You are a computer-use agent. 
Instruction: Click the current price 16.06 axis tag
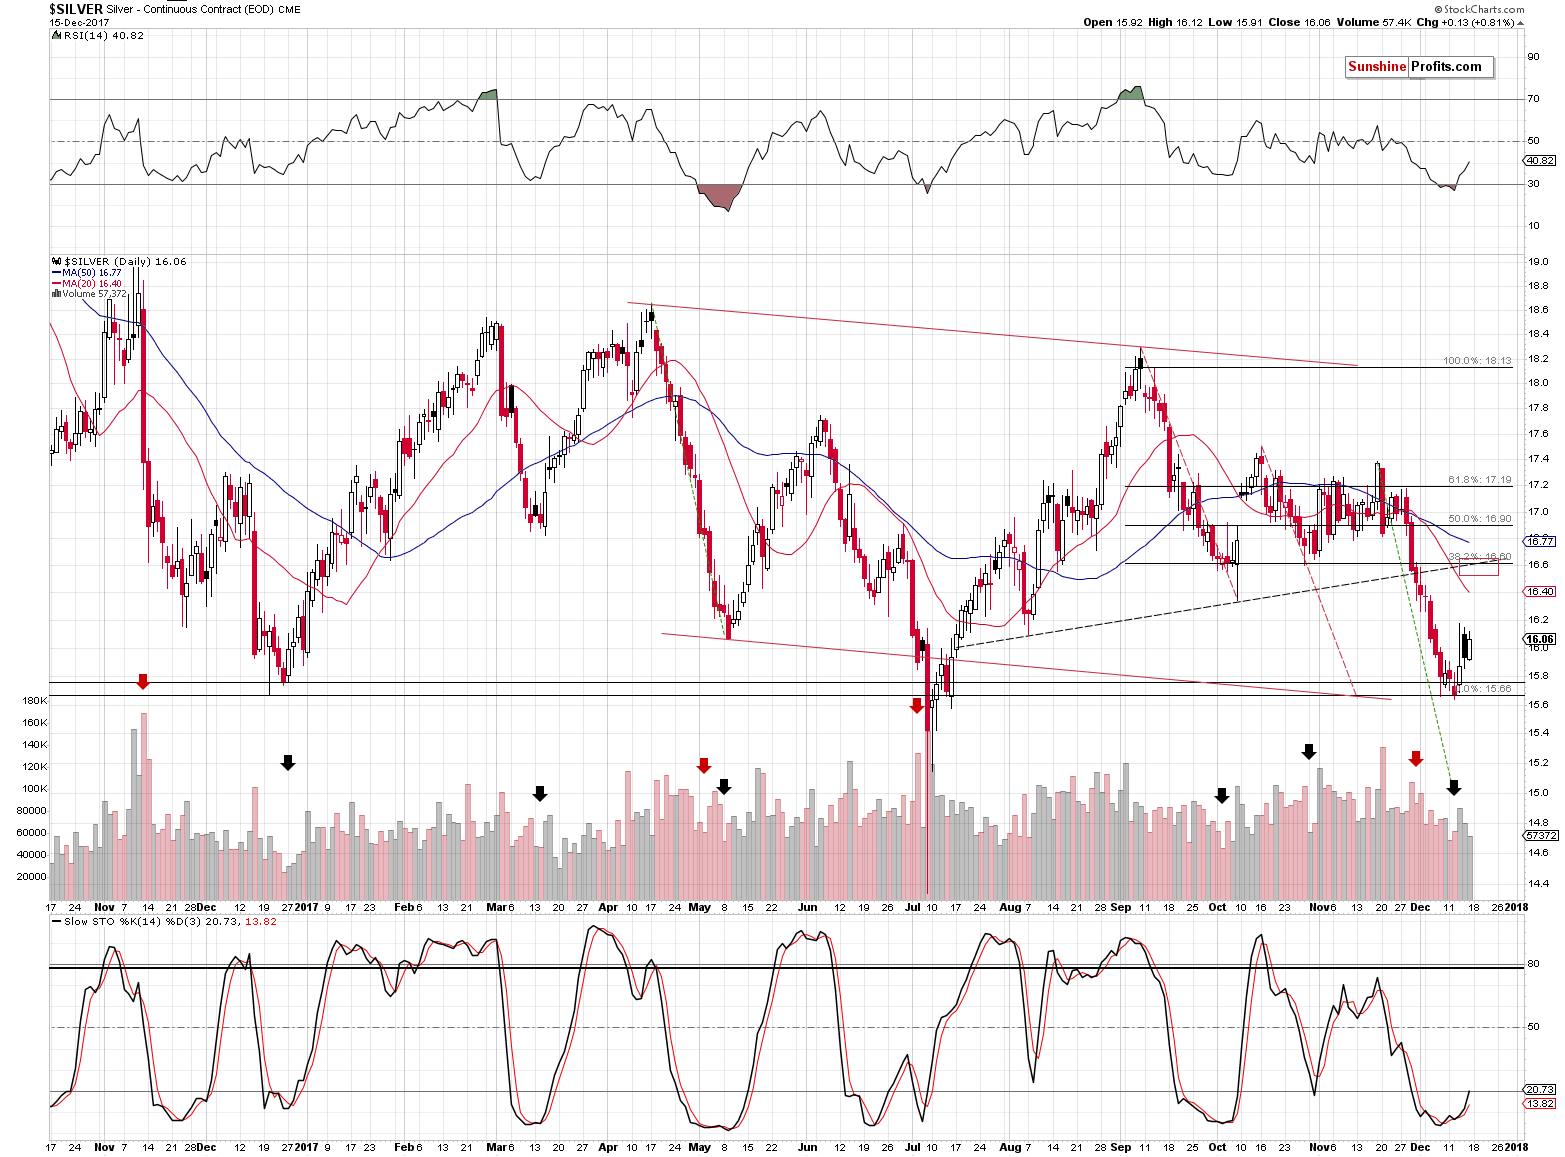(x=1541, y=639)
